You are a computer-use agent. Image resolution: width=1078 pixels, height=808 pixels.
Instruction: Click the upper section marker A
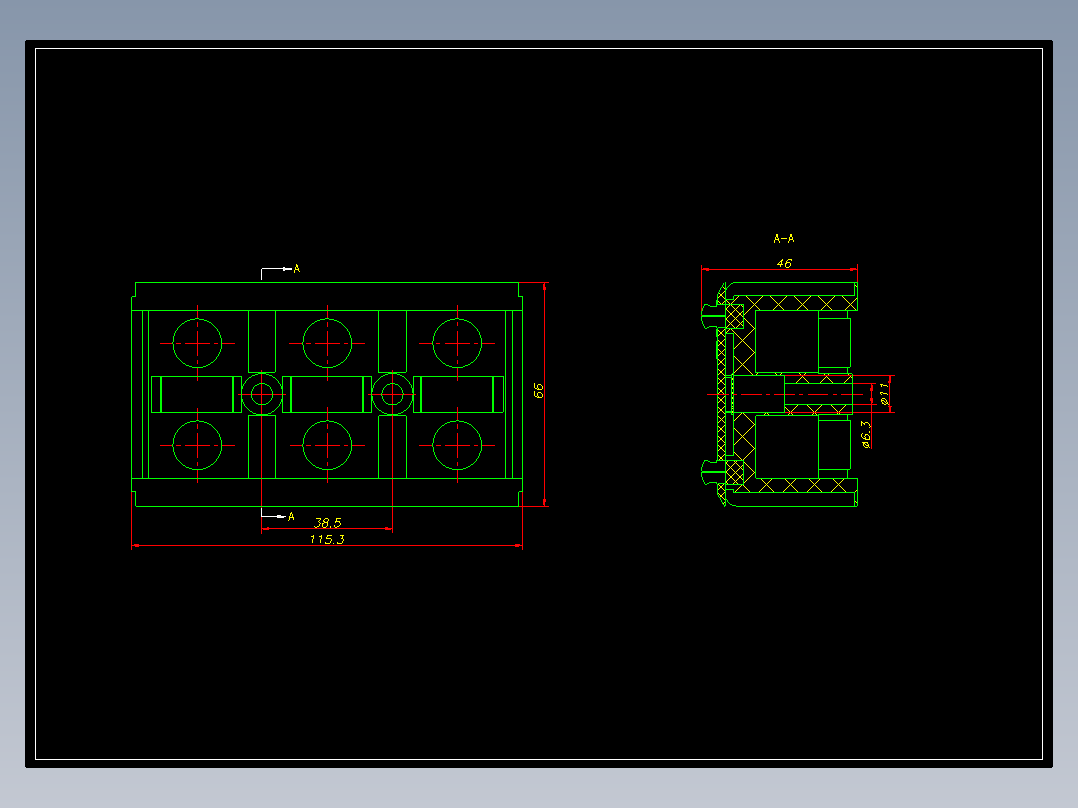coord(296,269)
